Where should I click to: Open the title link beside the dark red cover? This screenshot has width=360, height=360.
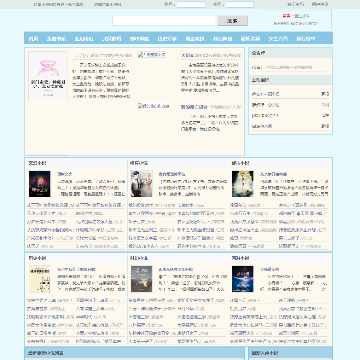pos(65,174)
